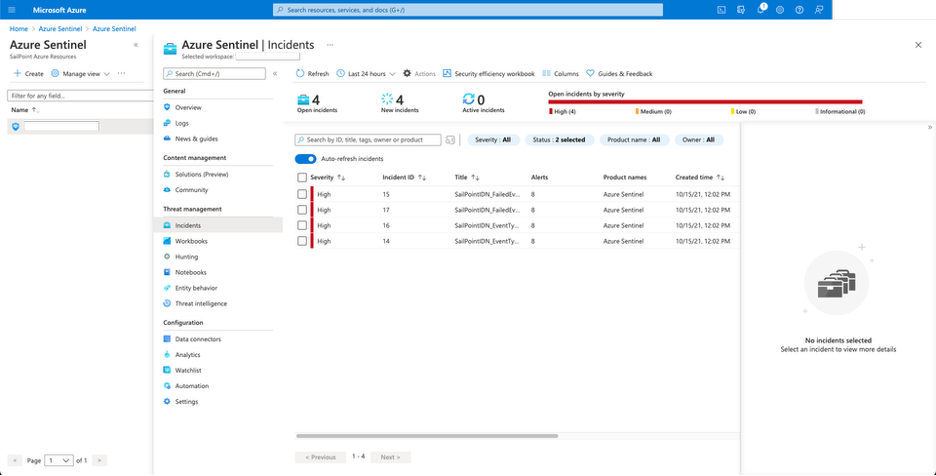Click the Create button
This screenshot has width=936, height=476.
29,73
